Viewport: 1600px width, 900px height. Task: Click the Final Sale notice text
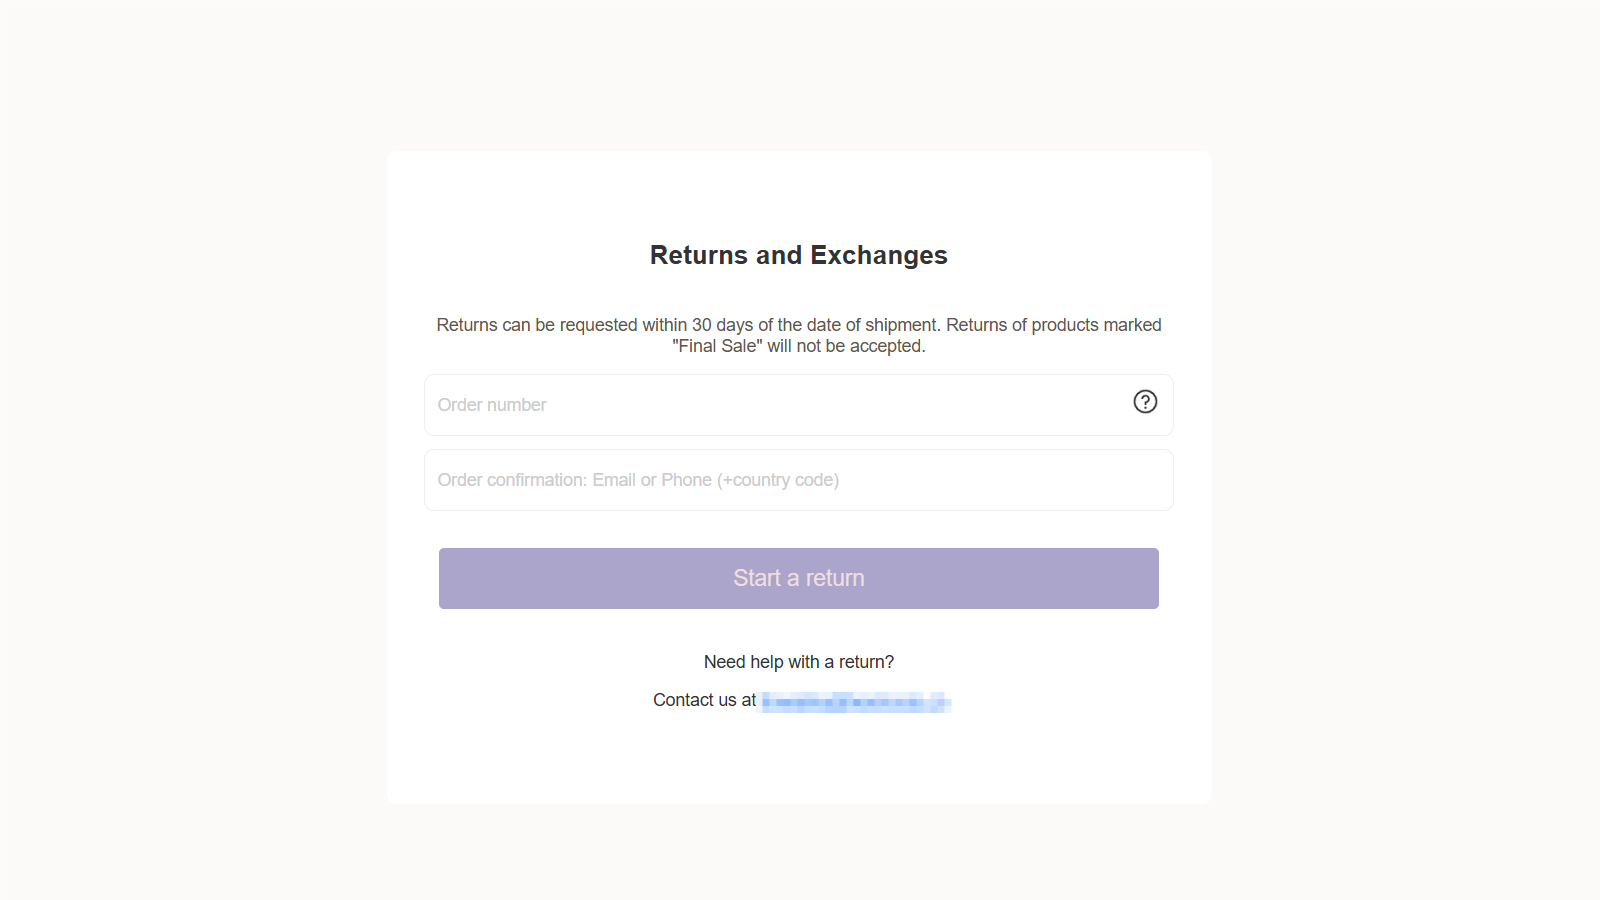[798, 345]
